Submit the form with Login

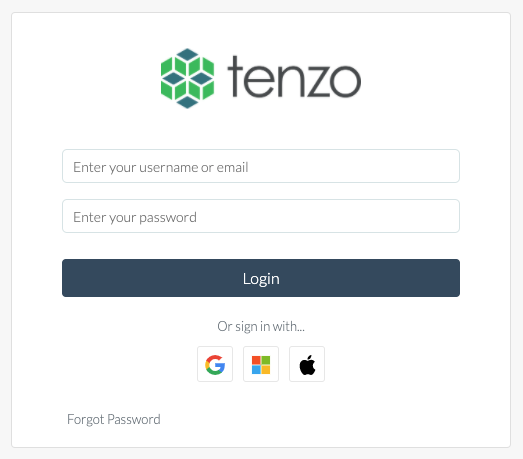click(261, 278)
